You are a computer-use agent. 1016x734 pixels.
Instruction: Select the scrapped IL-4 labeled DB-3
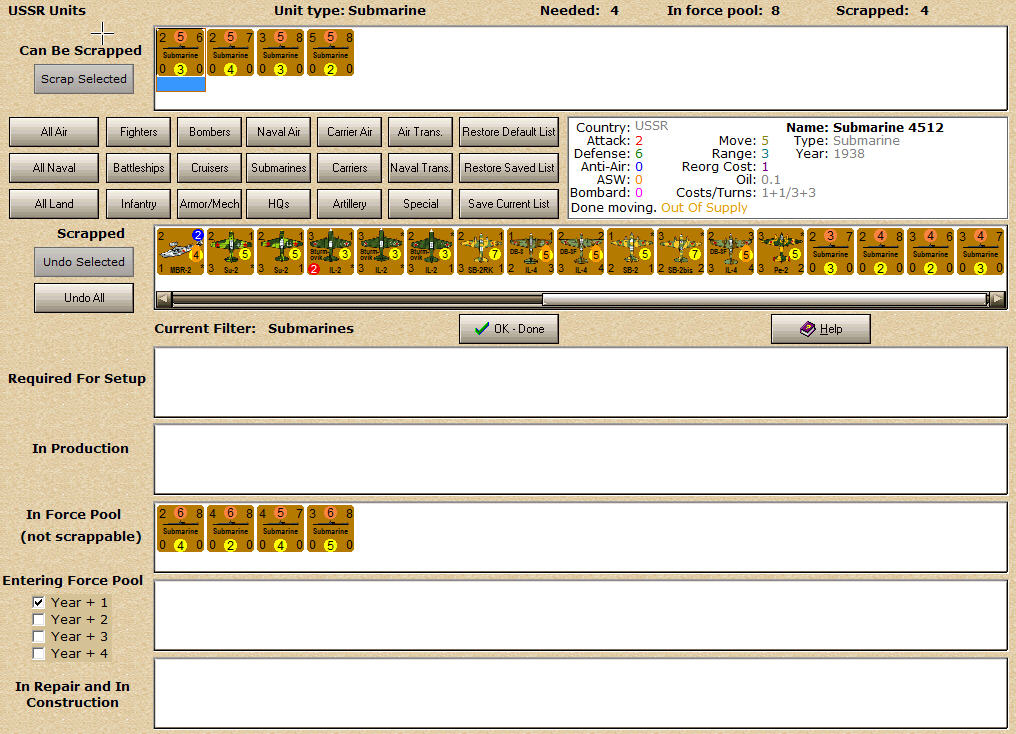(530, 251)
